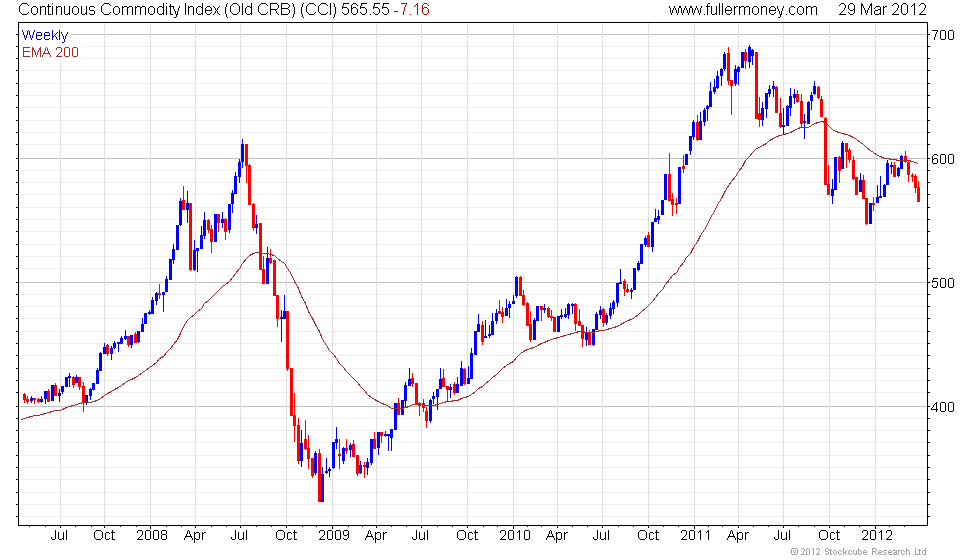Click the 500 y-axis label

coord(943,282)
